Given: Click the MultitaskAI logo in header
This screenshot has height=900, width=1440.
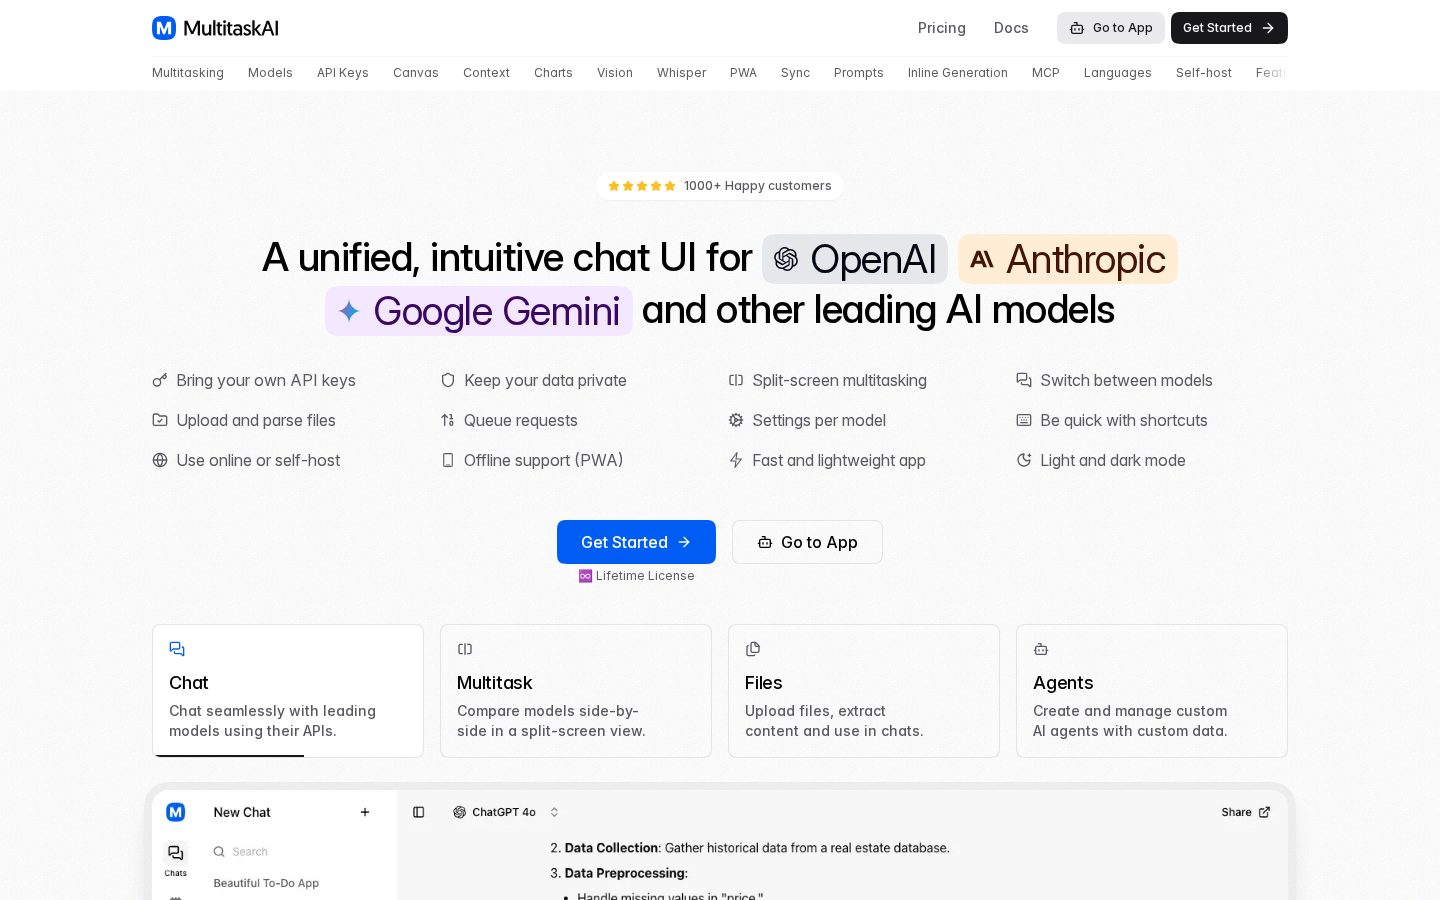Looking at the screenshot, I should click(215, 28).
